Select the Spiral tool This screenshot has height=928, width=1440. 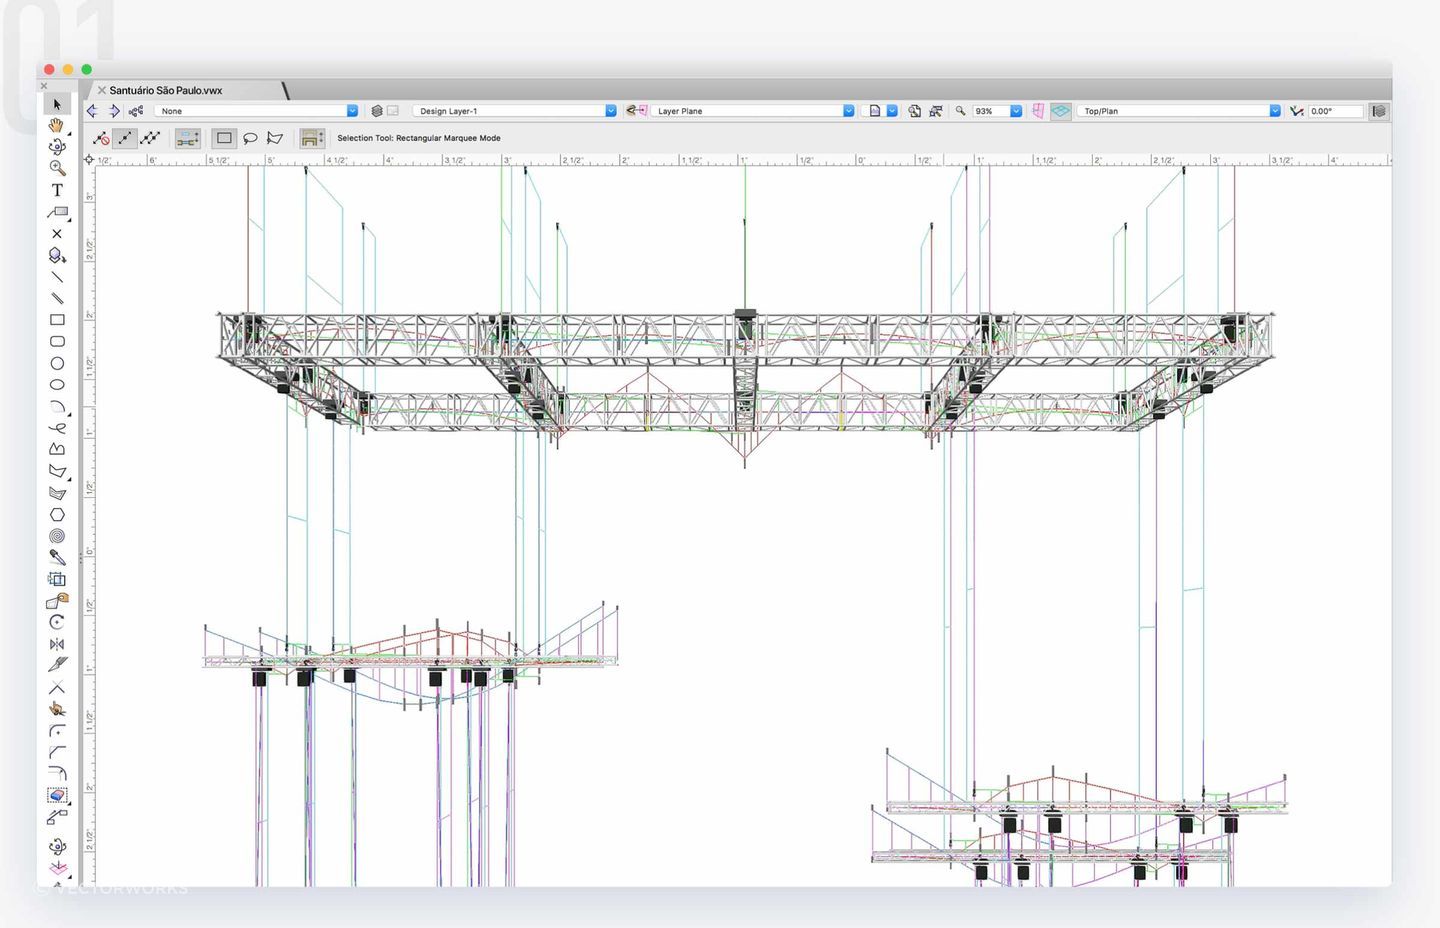tap(57, 536)
